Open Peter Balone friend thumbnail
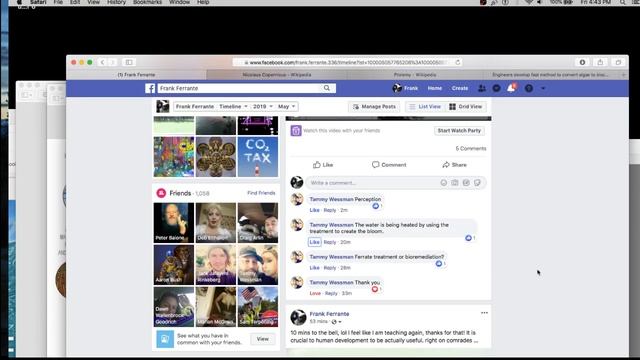Screen dimensions: 640x360 tap(173, 223)
